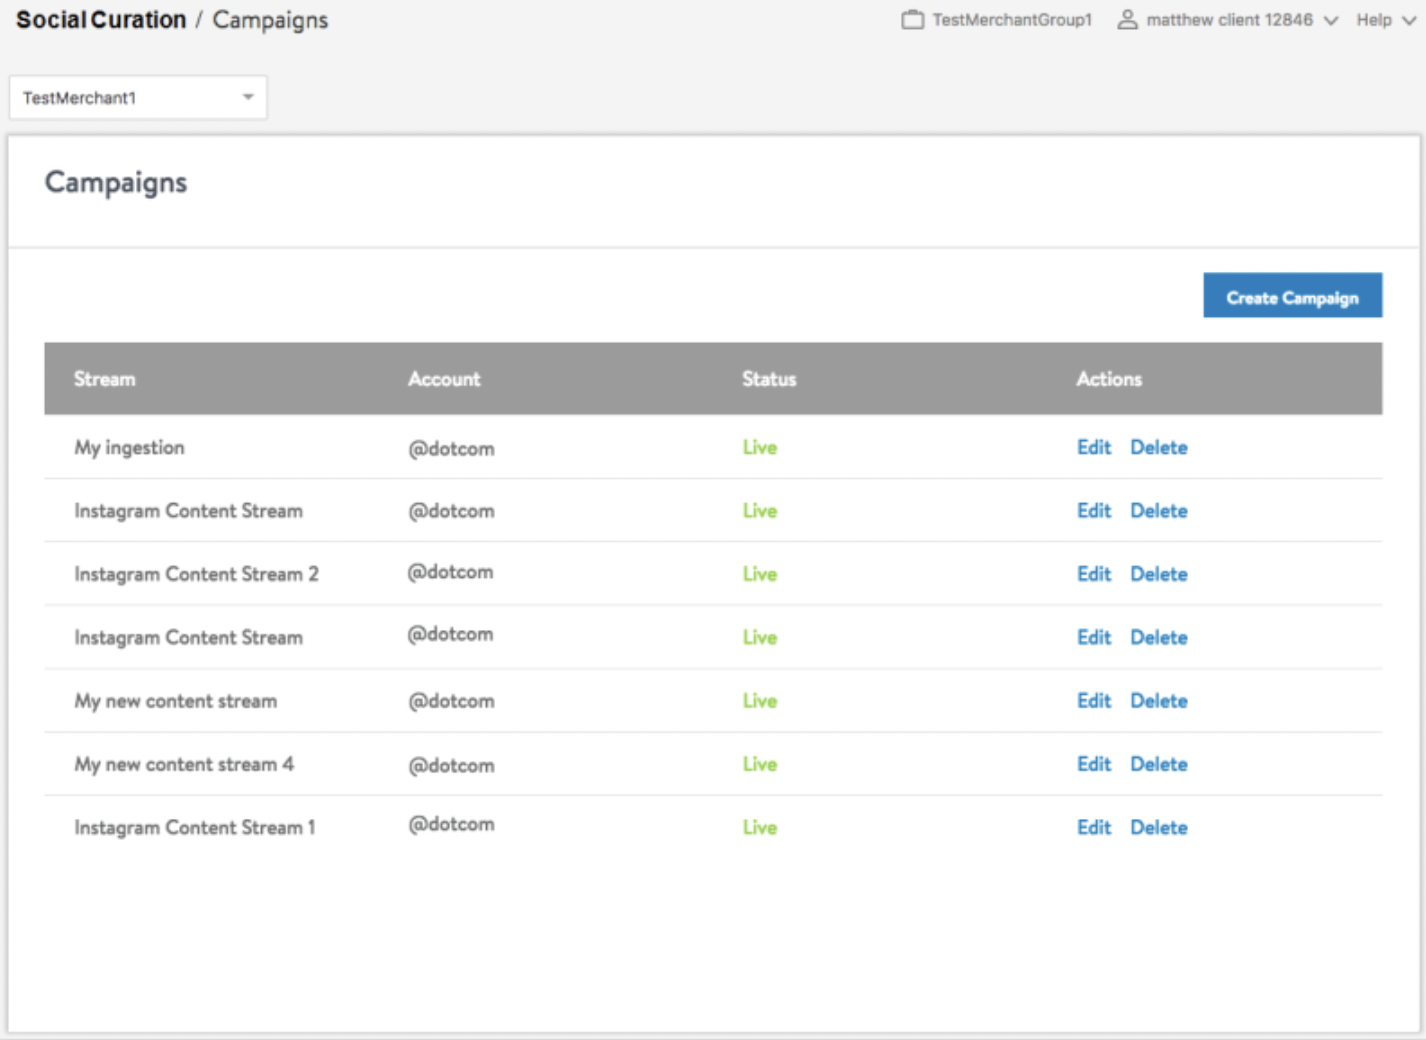Edit the My ingestion campaign
Viewport: 1426px width, 1040px height.
click(x=1094, y=448)
